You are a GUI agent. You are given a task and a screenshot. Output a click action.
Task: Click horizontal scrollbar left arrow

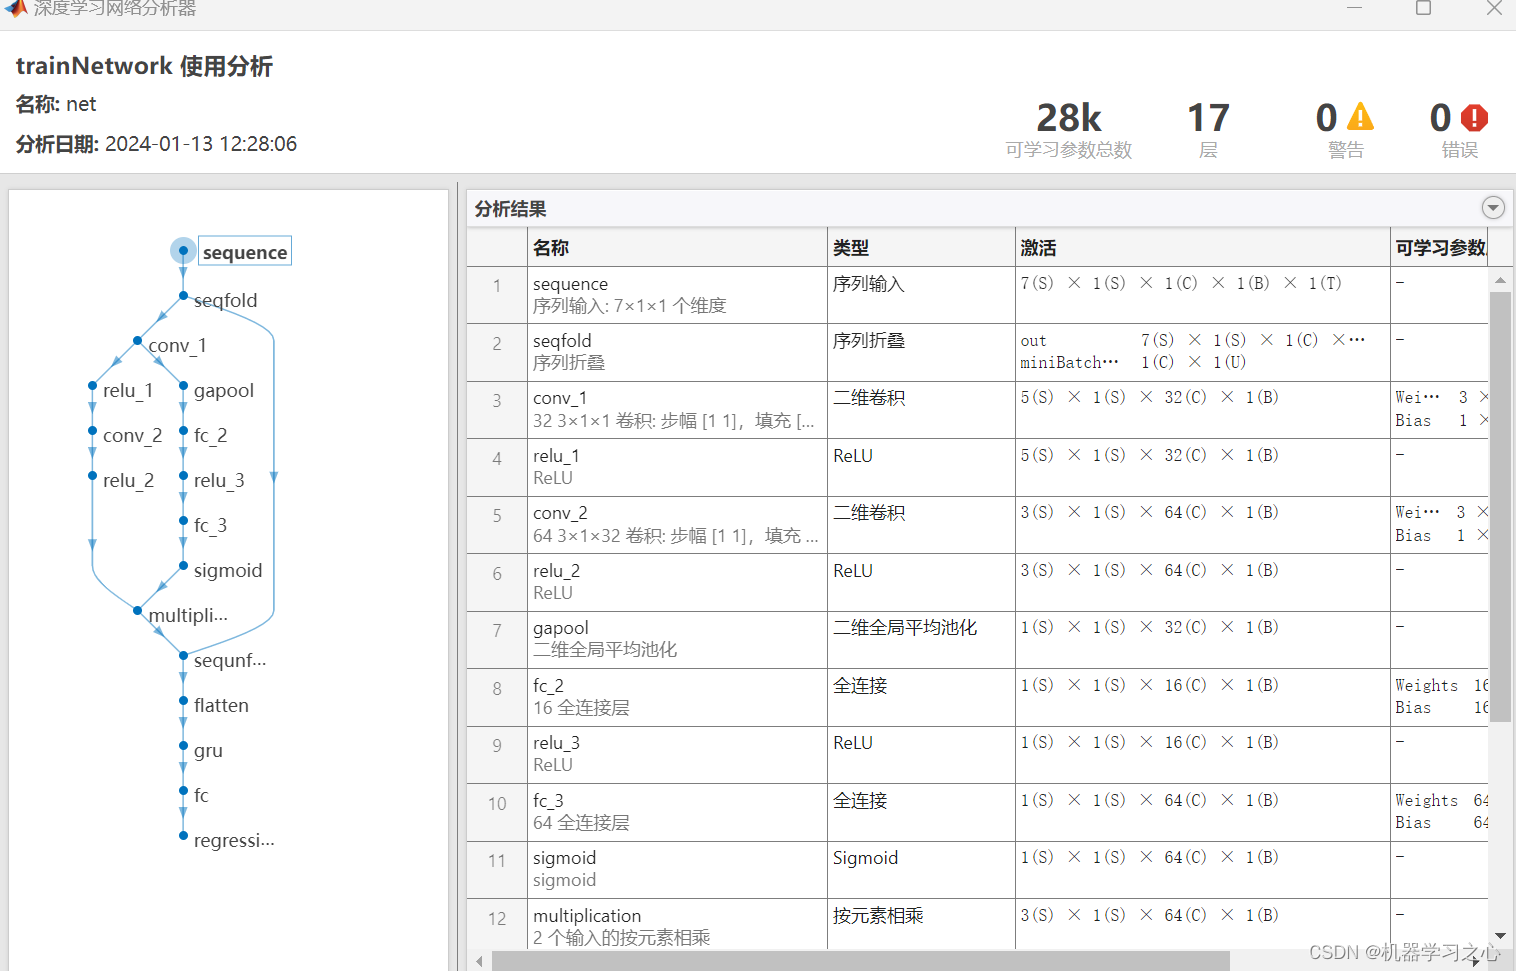pyautogui.click(x=480, y=961)
